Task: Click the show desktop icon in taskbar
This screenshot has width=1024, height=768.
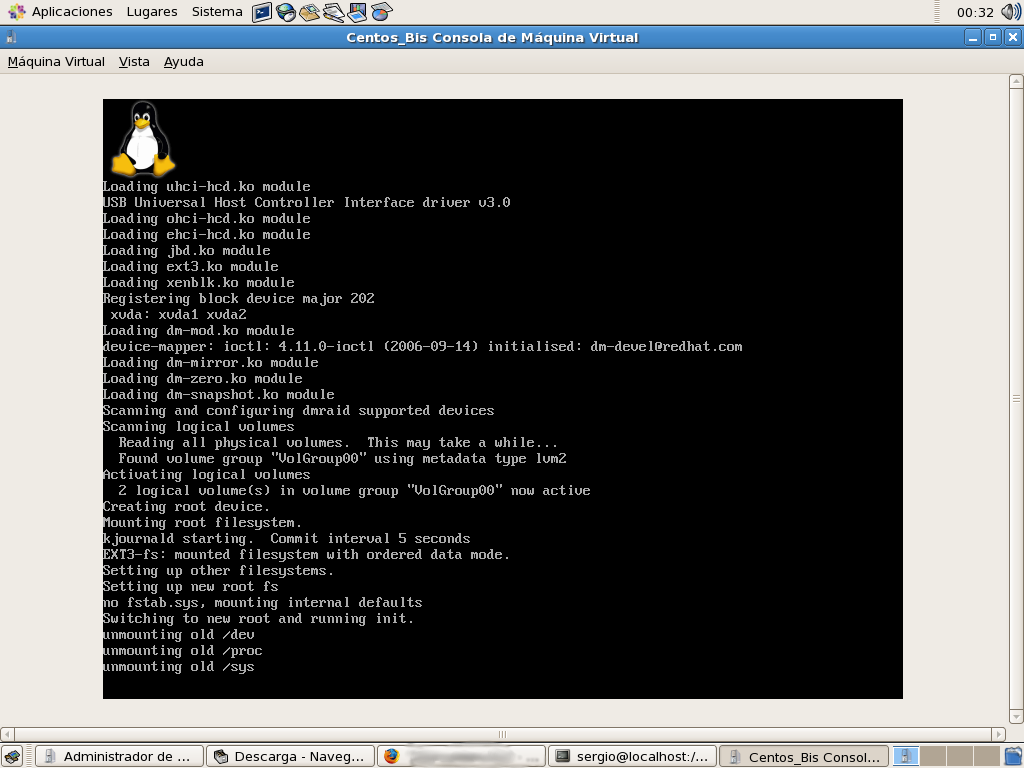Action: point(12,756)
